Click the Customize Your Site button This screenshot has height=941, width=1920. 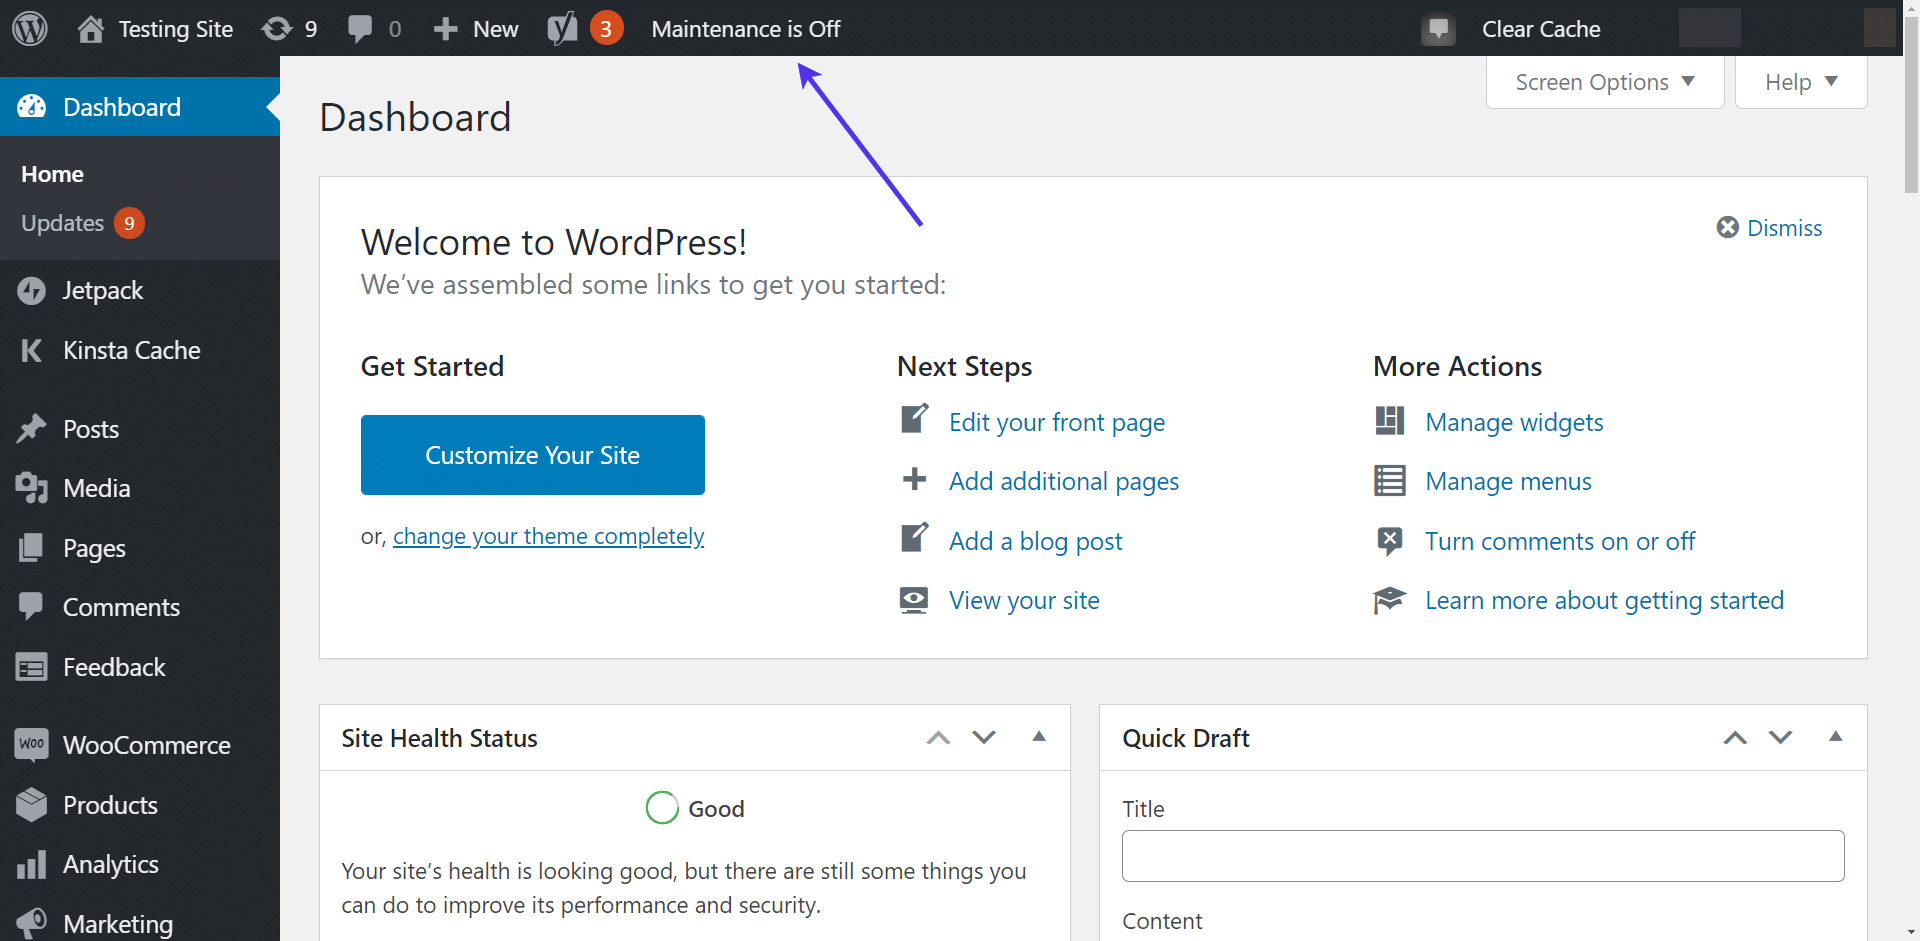(x=532, y=455)
